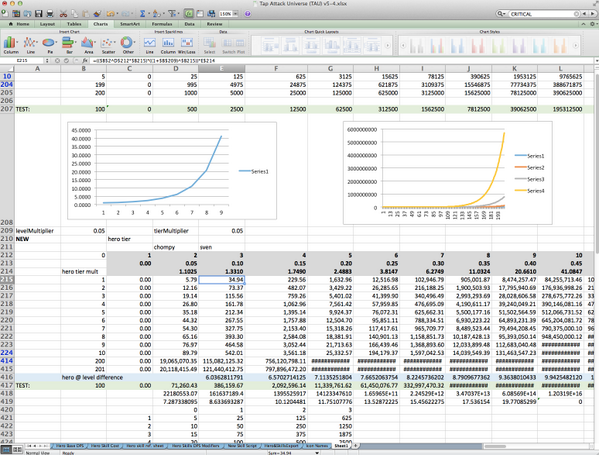This screenshot has height=455, width=599.
Task: Show next Chart Styles with right arrow
Action: click(576, 45)
